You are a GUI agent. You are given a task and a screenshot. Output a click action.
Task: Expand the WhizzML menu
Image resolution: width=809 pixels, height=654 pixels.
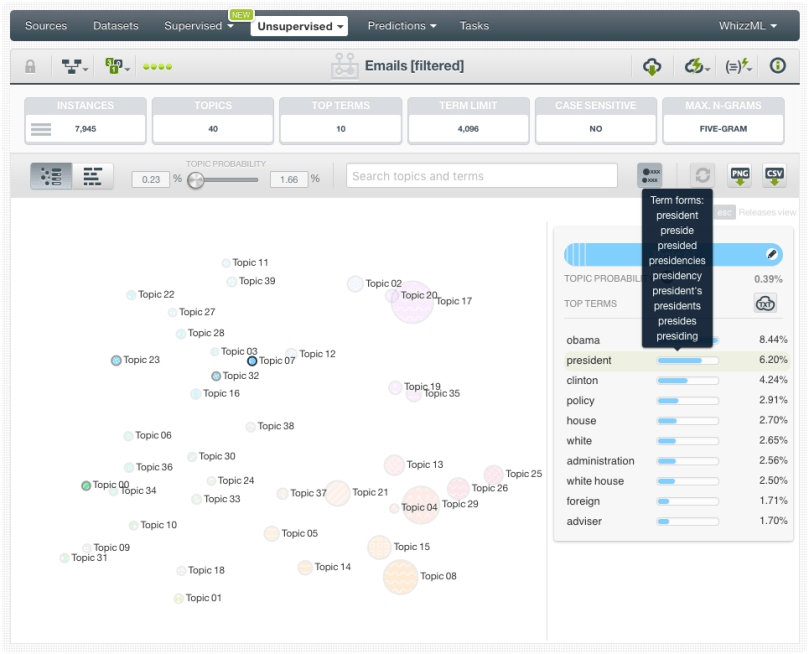click(x=747, y=26)
